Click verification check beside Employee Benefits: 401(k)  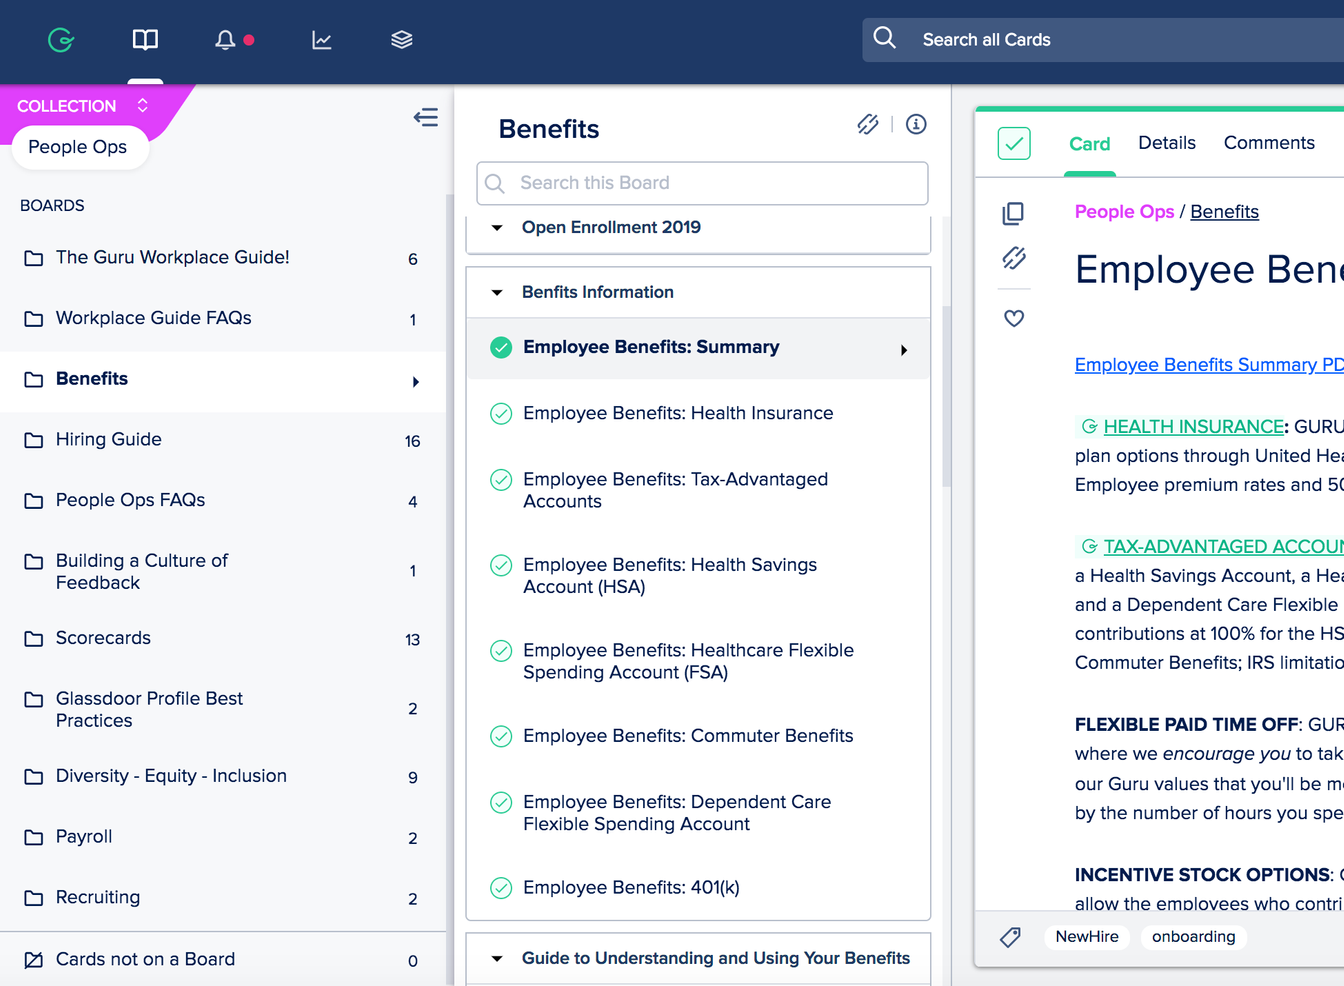coord(501,887)
